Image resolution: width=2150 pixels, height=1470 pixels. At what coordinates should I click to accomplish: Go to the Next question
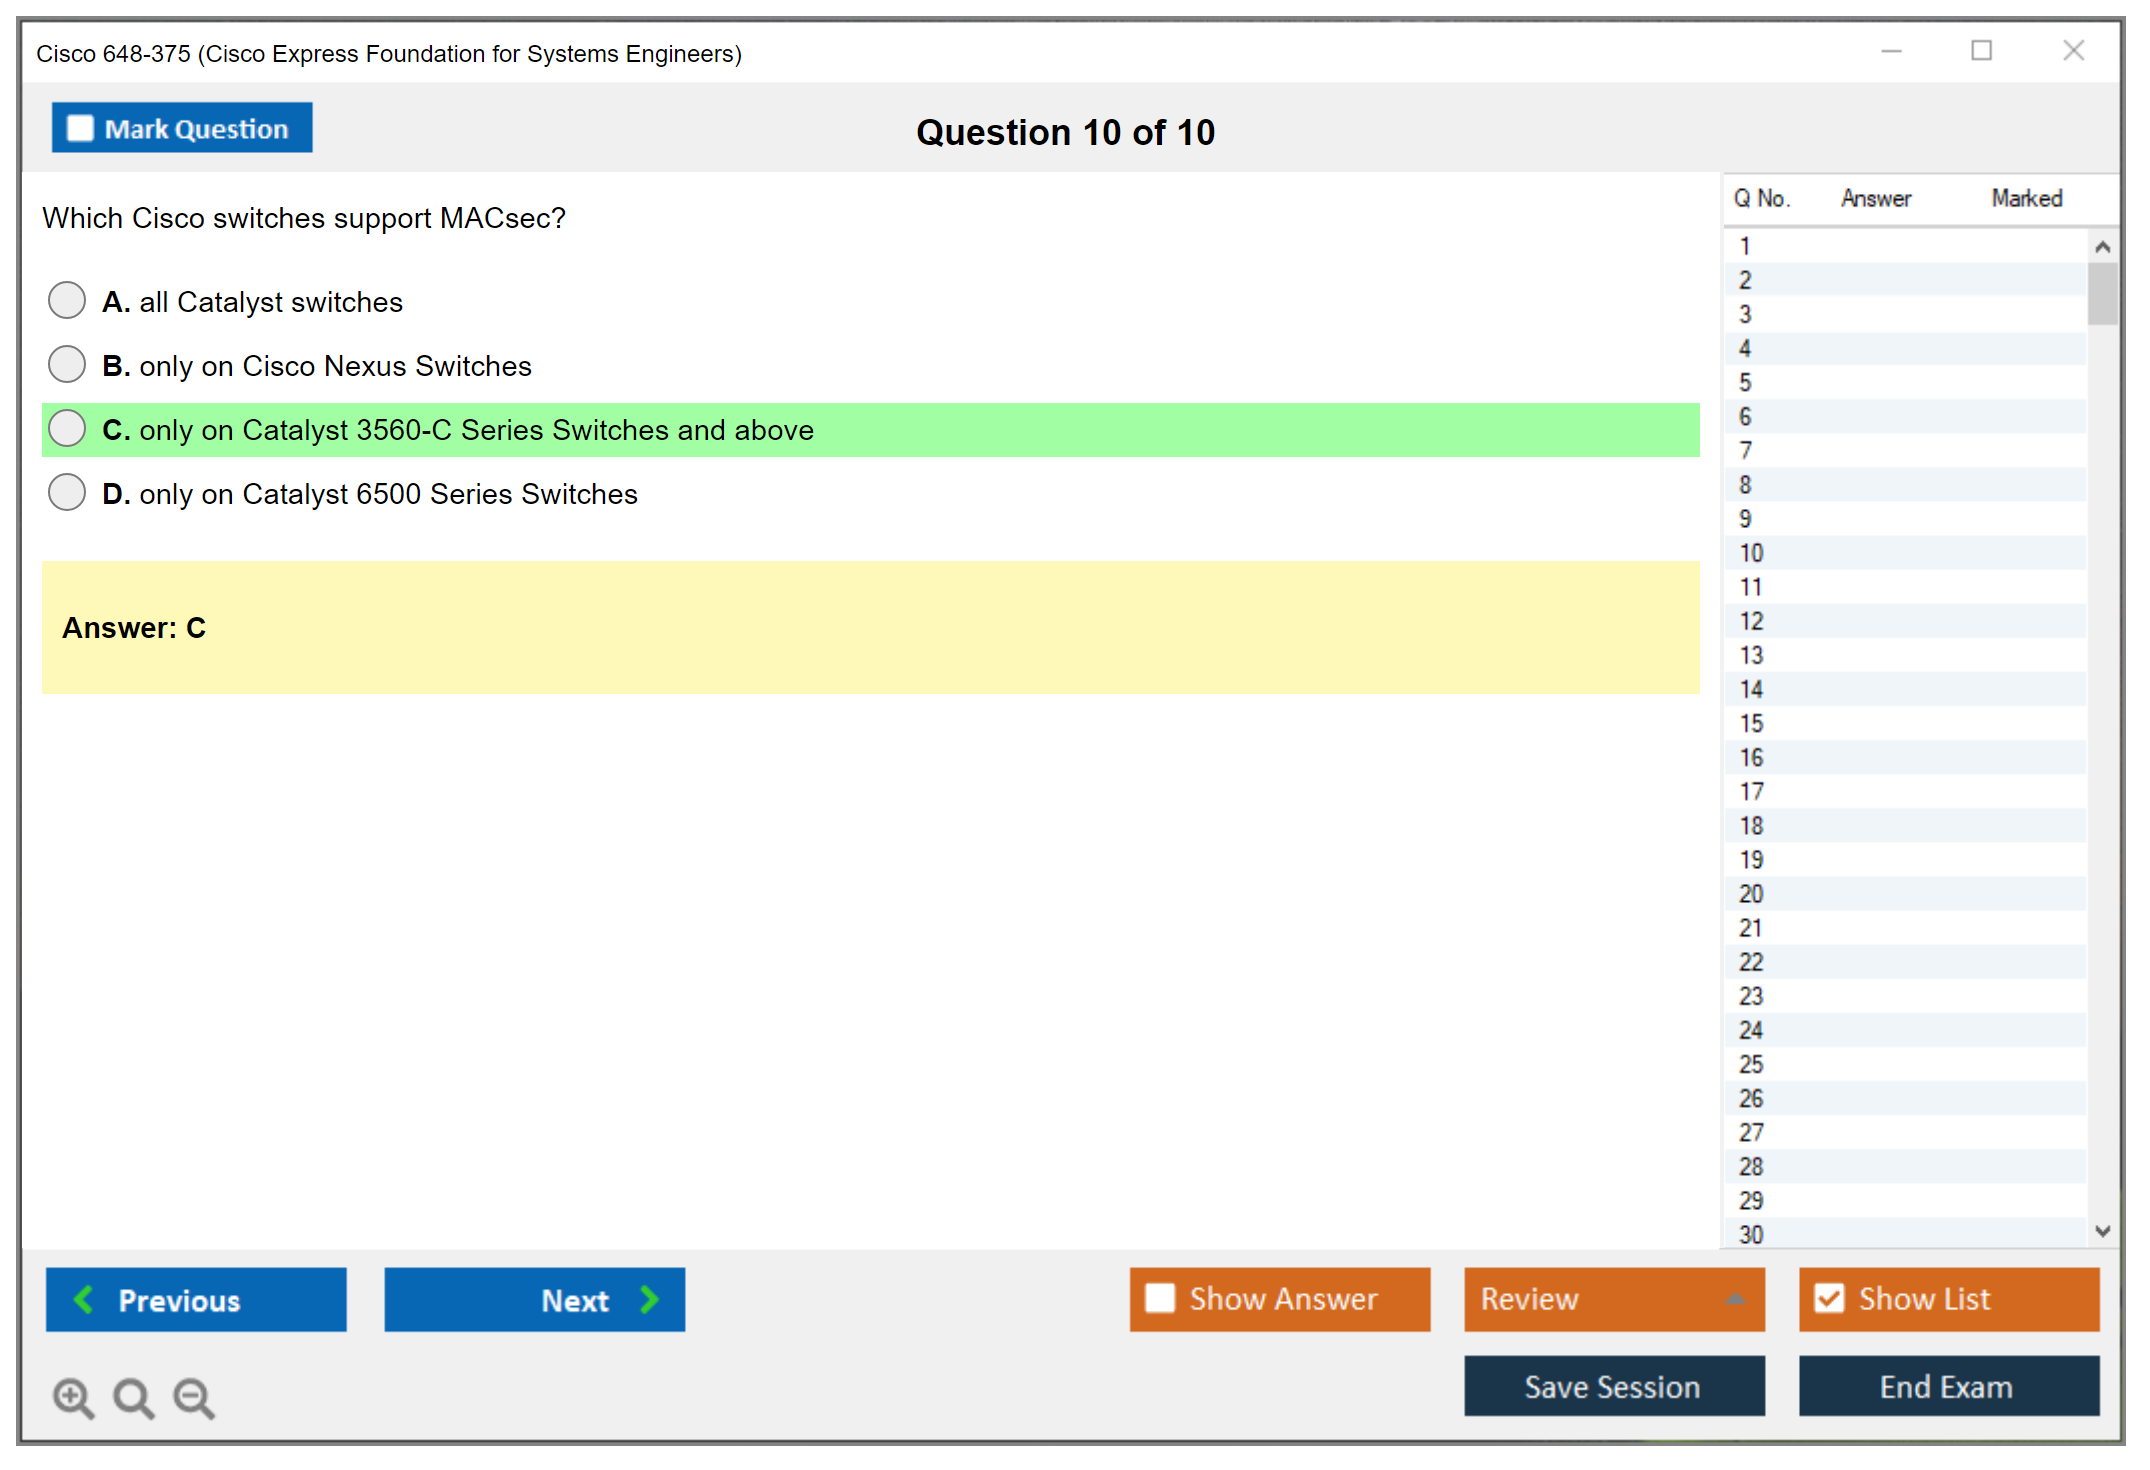[534, 1300]
